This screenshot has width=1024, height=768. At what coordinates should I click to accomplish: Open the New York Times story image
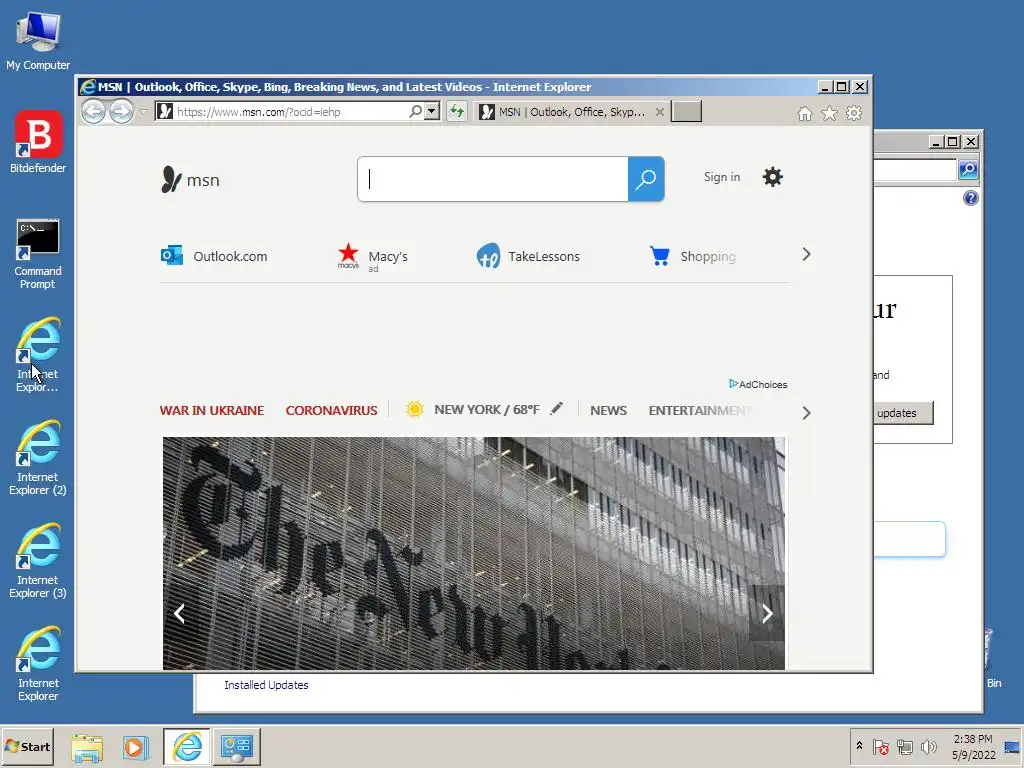click(473, 553)
